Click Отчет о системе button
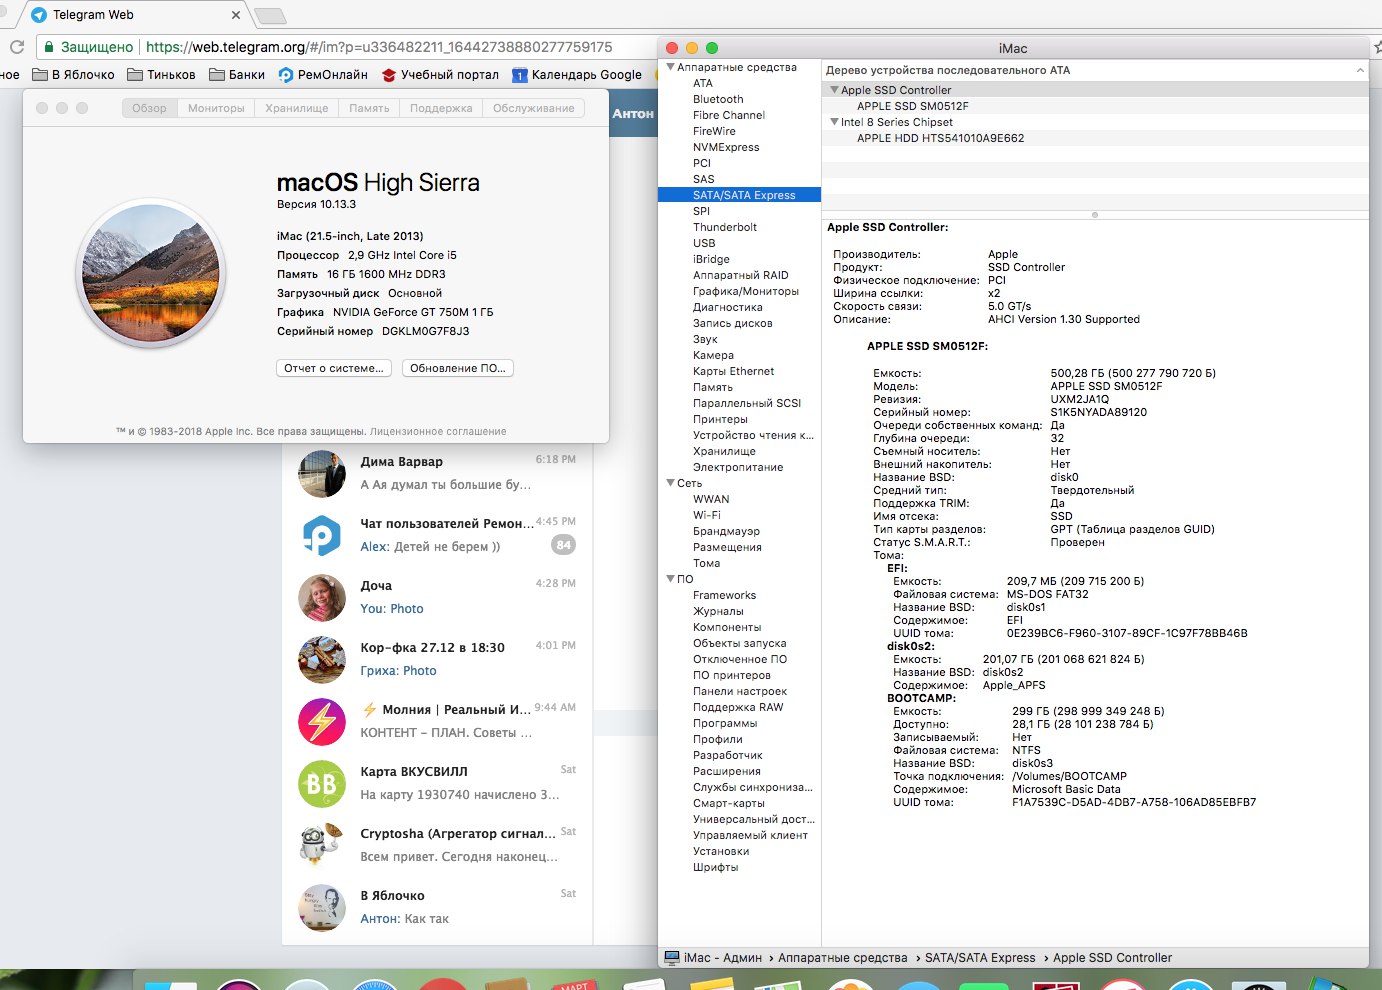 [334, 368]
